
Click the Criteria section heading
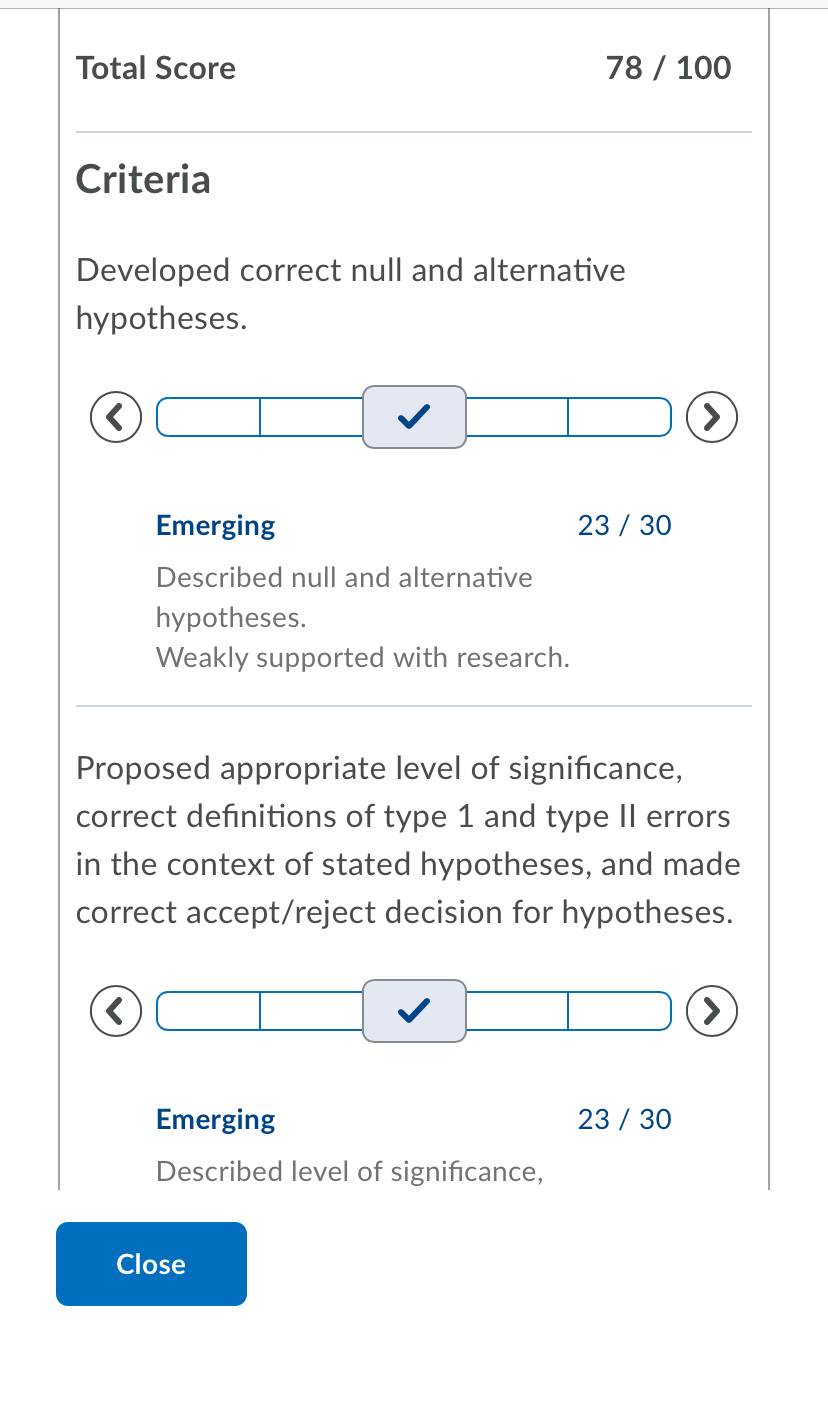click(143, 180)
